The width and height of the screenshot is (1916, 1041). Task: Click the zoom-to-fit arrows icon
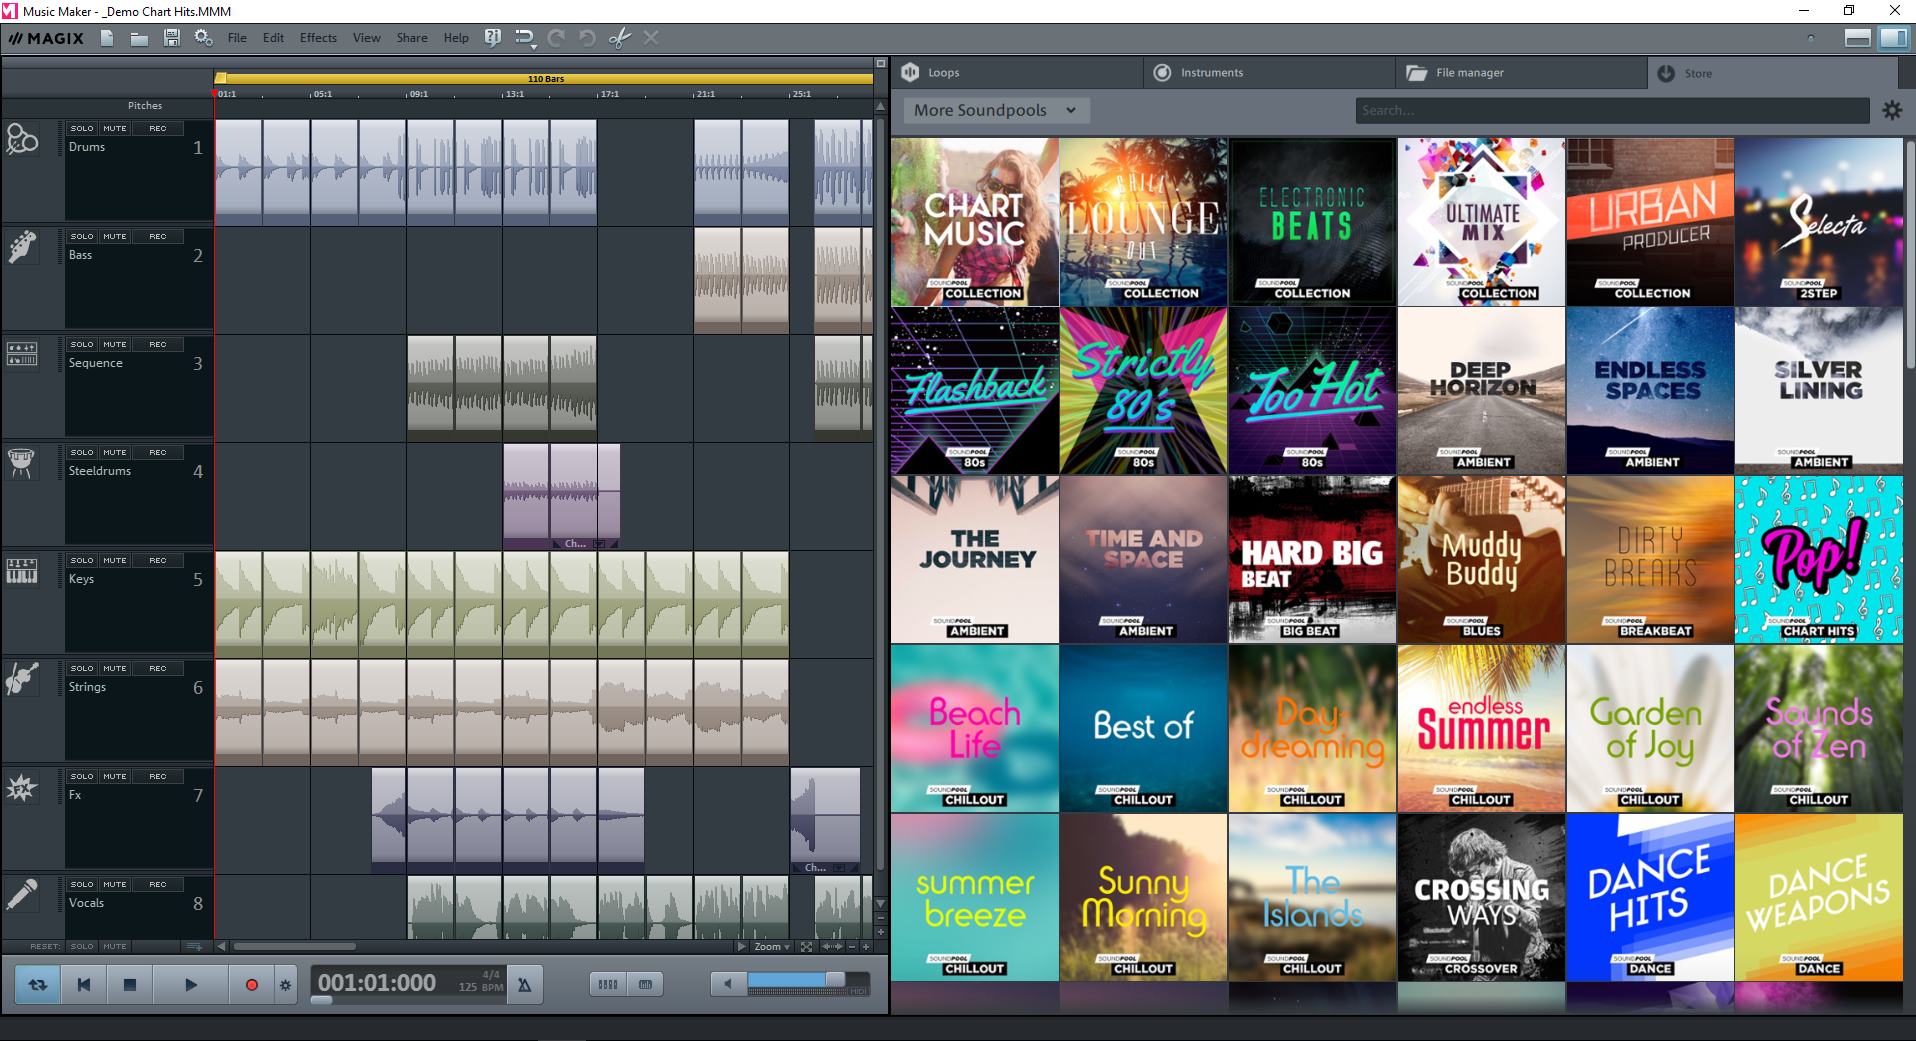pos(806,946)
